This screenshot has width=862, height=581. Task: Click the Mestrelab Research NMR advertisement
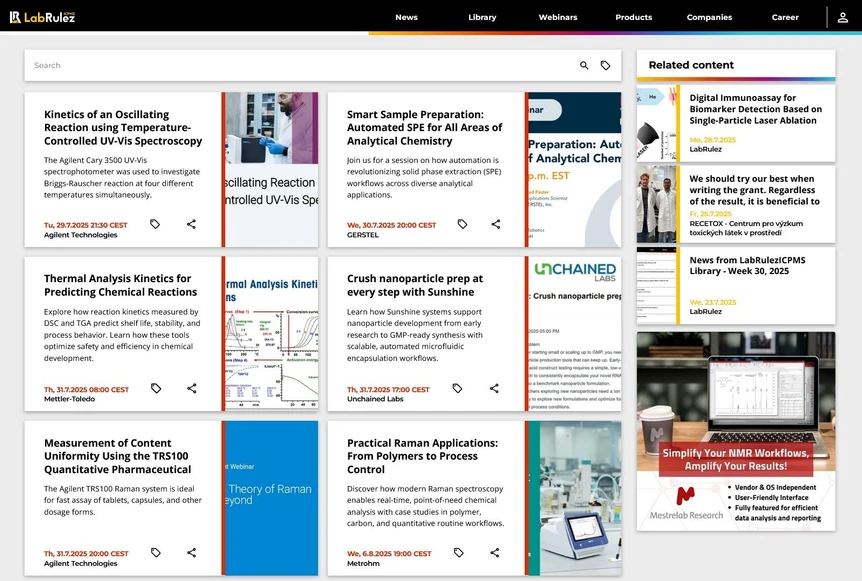[736, 431]
